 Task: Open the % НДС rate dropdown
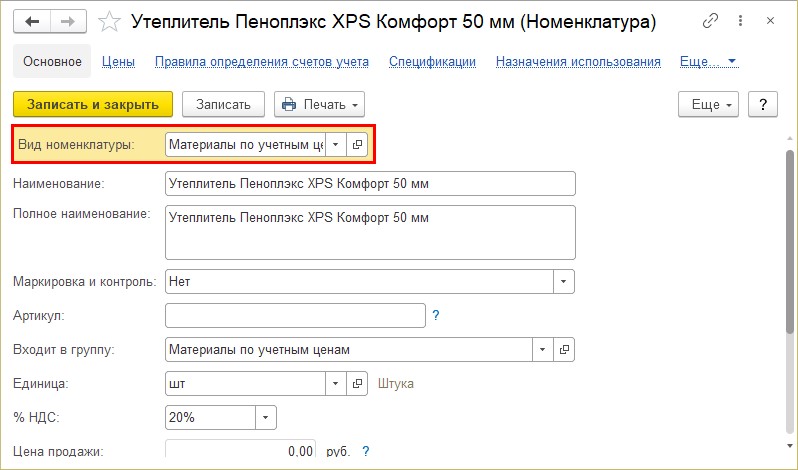pos(265,418)
